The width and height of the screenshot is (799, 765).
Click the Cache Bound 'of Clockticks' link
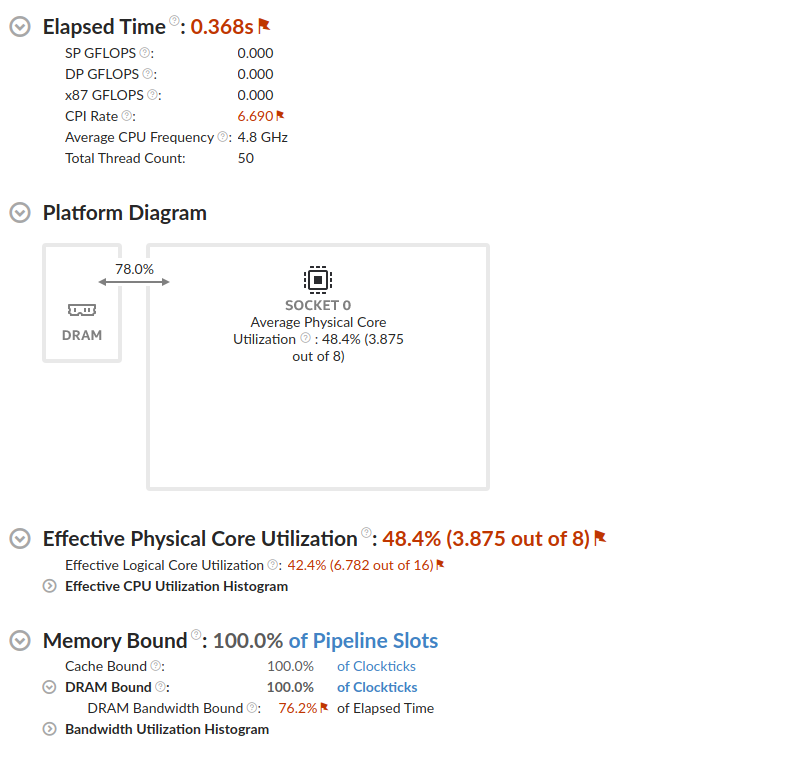tap(376, 666)
